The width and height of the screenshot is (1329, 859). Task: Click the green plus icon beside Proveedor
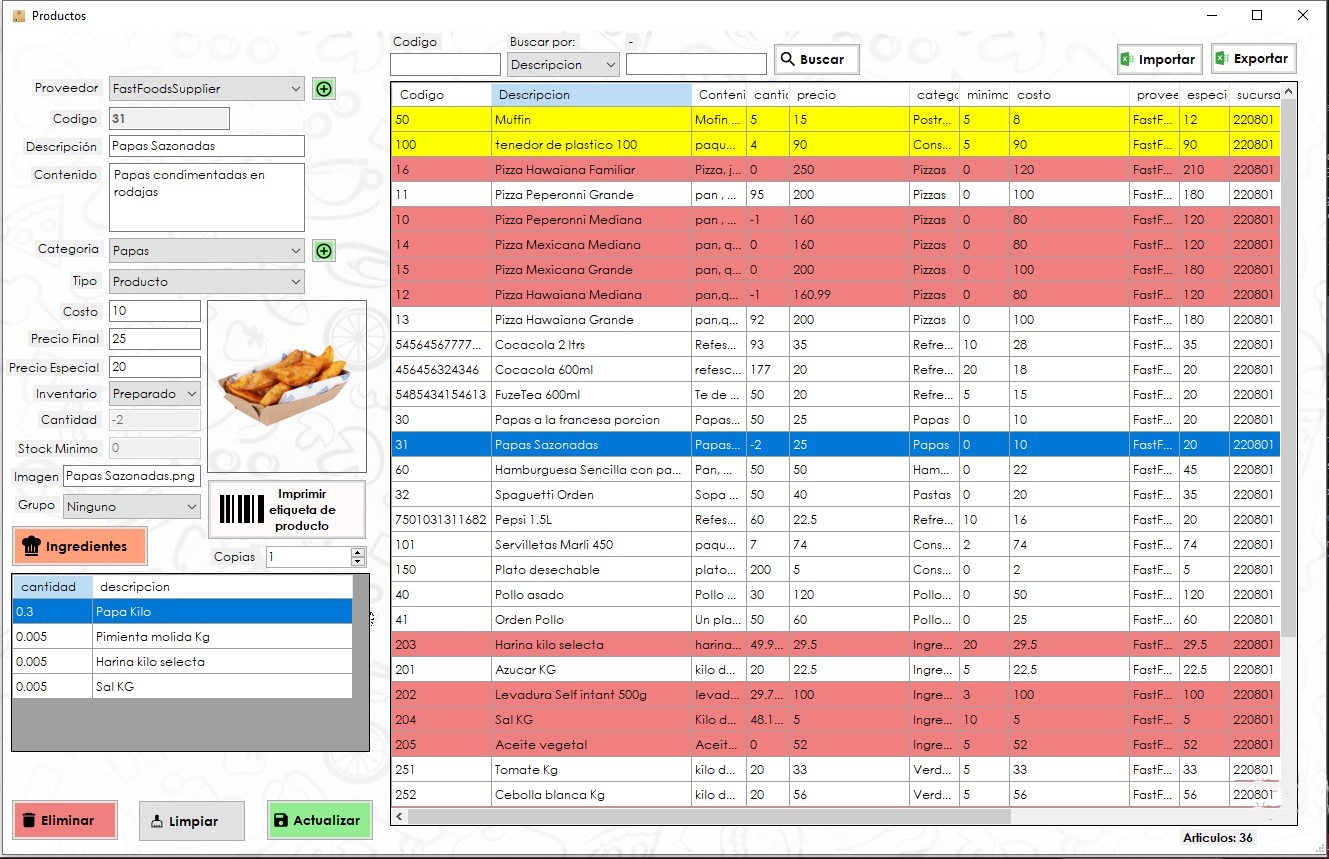tap(323, 88)
